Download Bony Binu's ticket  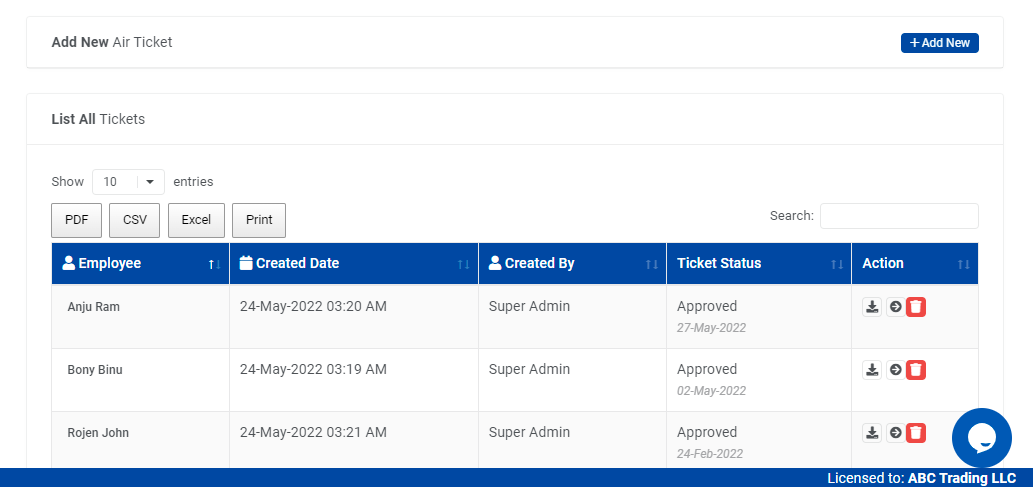(x=872, y=370)
